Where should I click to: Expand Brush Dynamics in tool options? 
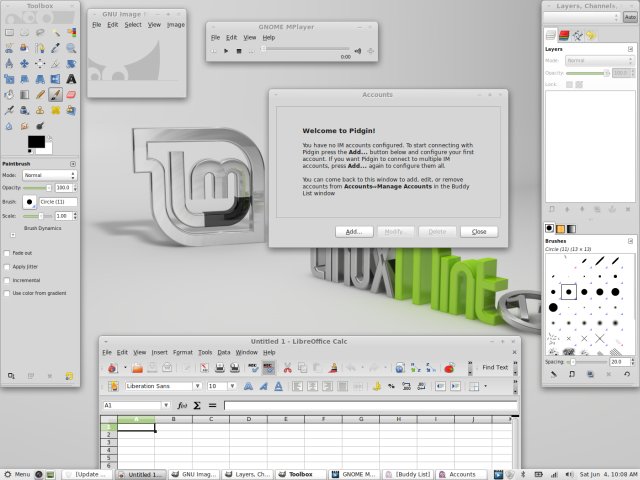point(13,235)
